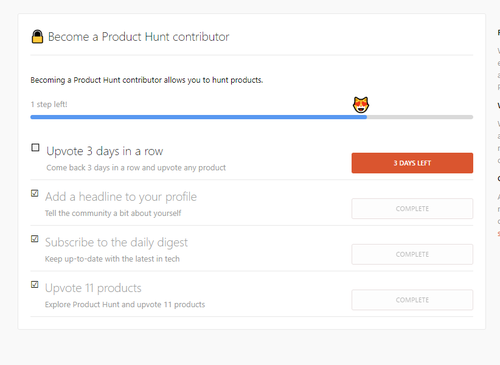Select the Subscribe to the daily digest title
Screen dimensions: 500x365
[x=116, y=243]
